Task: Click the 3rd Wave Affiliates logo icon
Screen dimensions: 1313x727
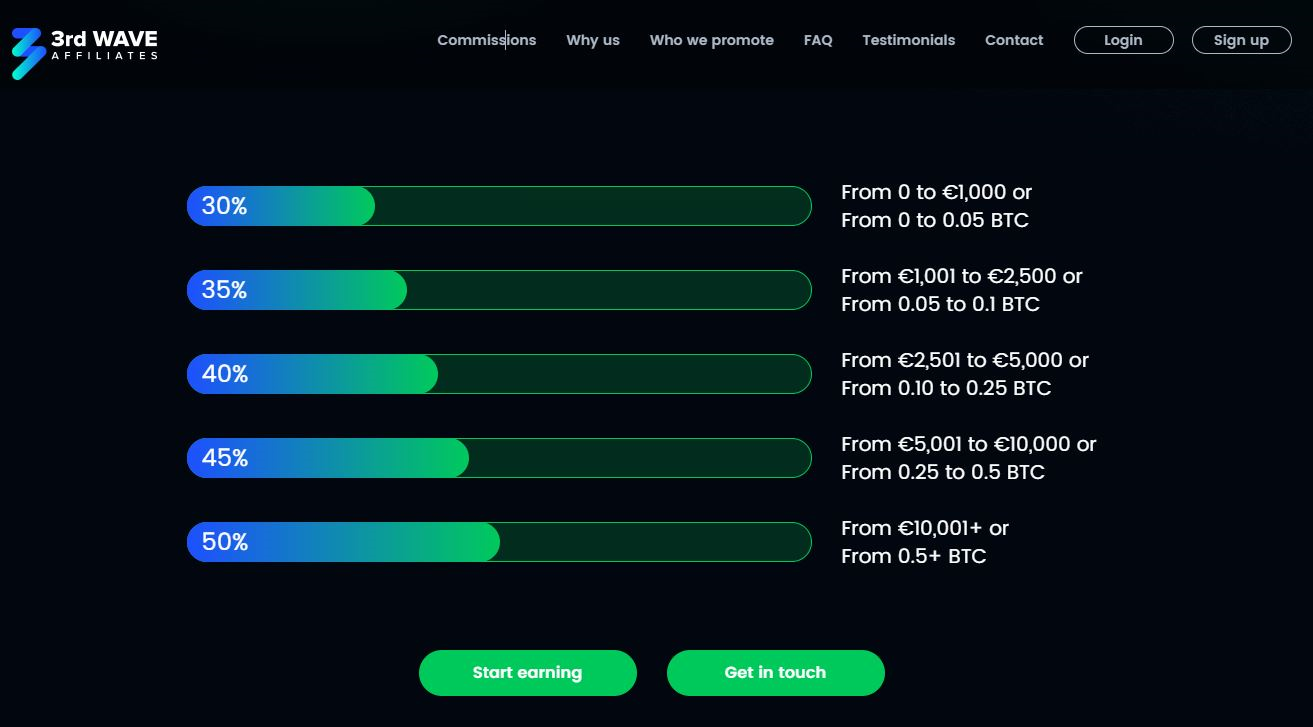Action: coord(28,53)
